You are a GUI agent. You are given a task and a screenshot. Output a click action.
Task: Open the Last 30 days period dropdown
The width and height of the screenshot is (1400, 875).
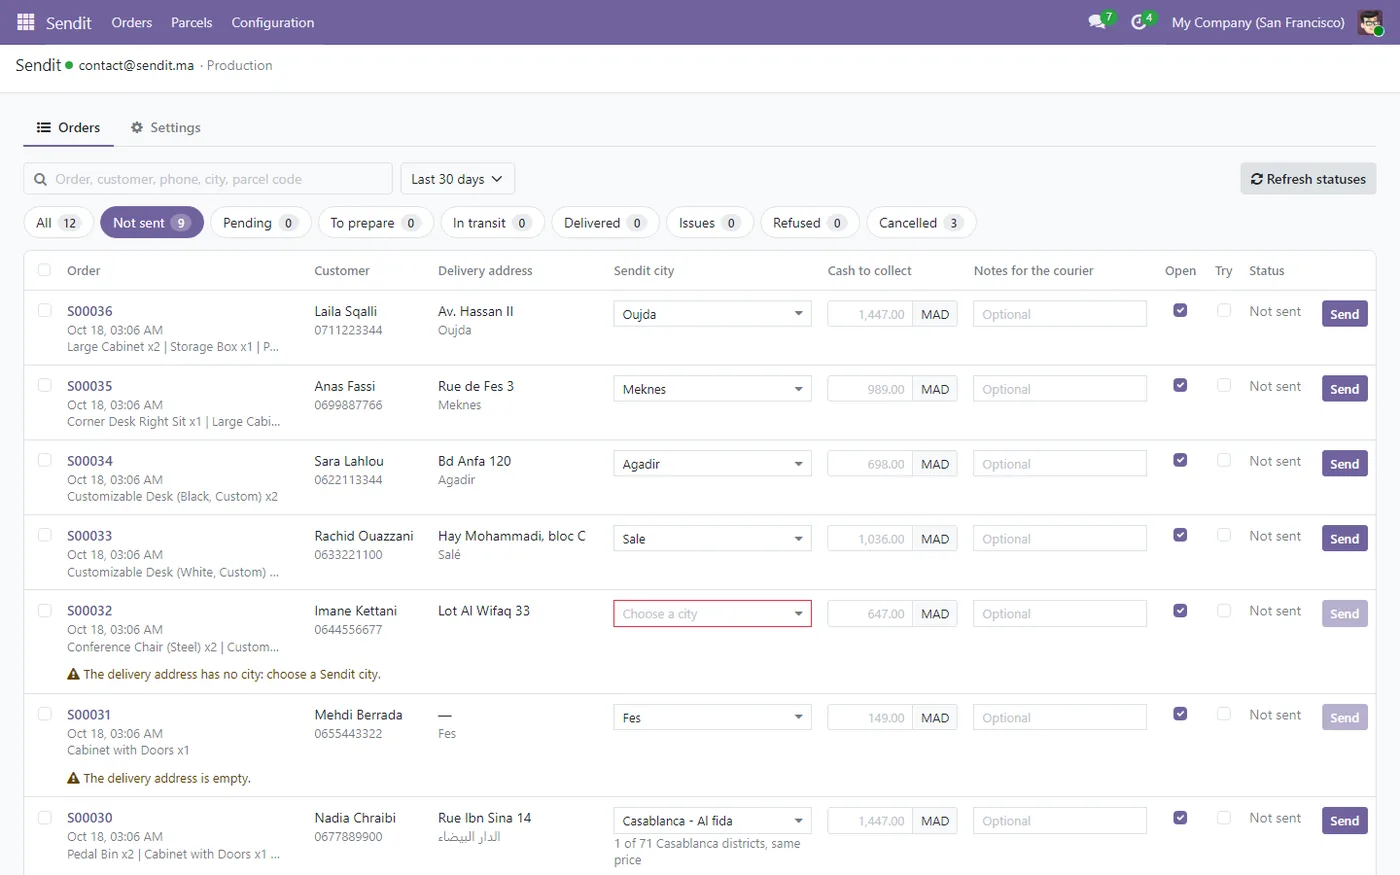[x=457, y=179]
